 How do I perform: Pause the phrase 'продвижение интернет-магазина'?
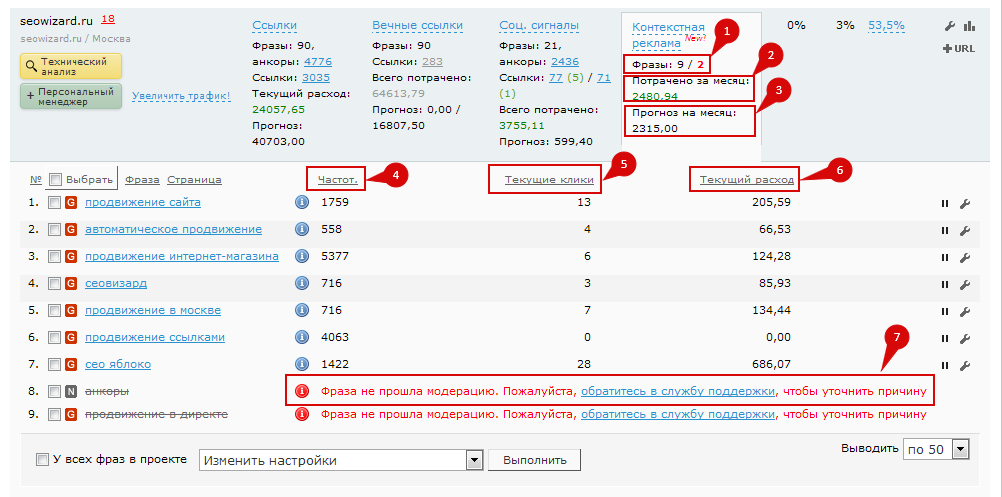[944, 257]
